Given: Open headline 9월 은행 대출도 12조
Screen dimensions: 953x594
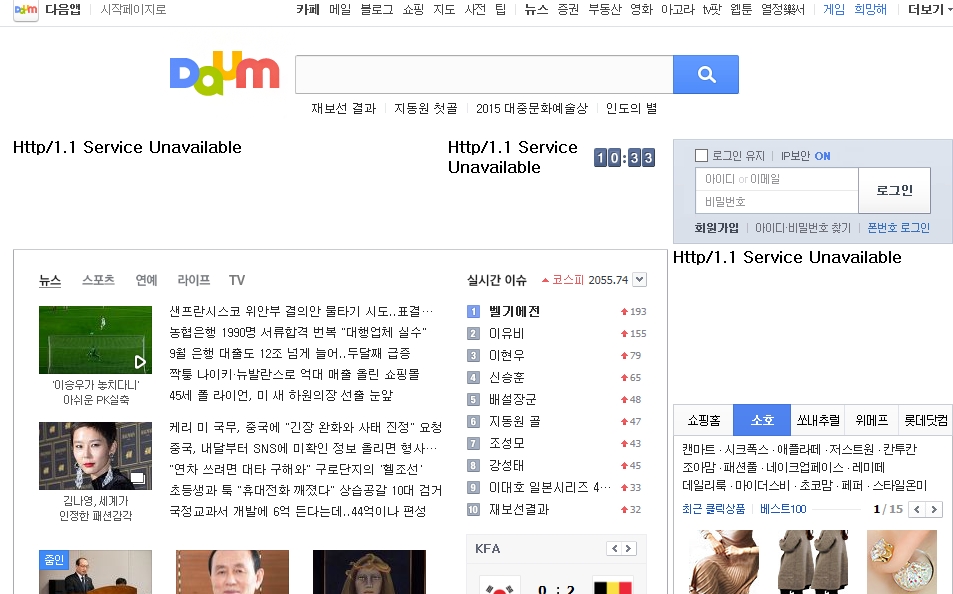Looking at the screenshot, I should [x=290, y=353].
